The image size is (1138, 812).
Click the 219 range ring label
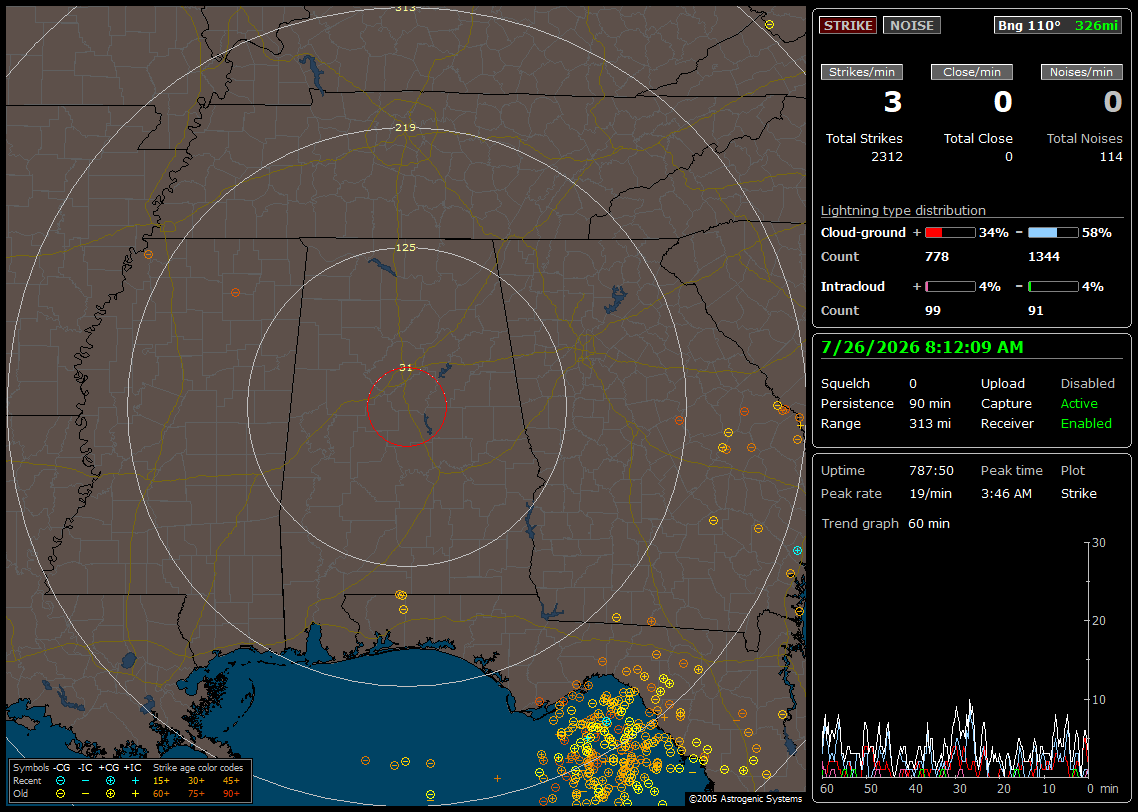coord(406,128)
